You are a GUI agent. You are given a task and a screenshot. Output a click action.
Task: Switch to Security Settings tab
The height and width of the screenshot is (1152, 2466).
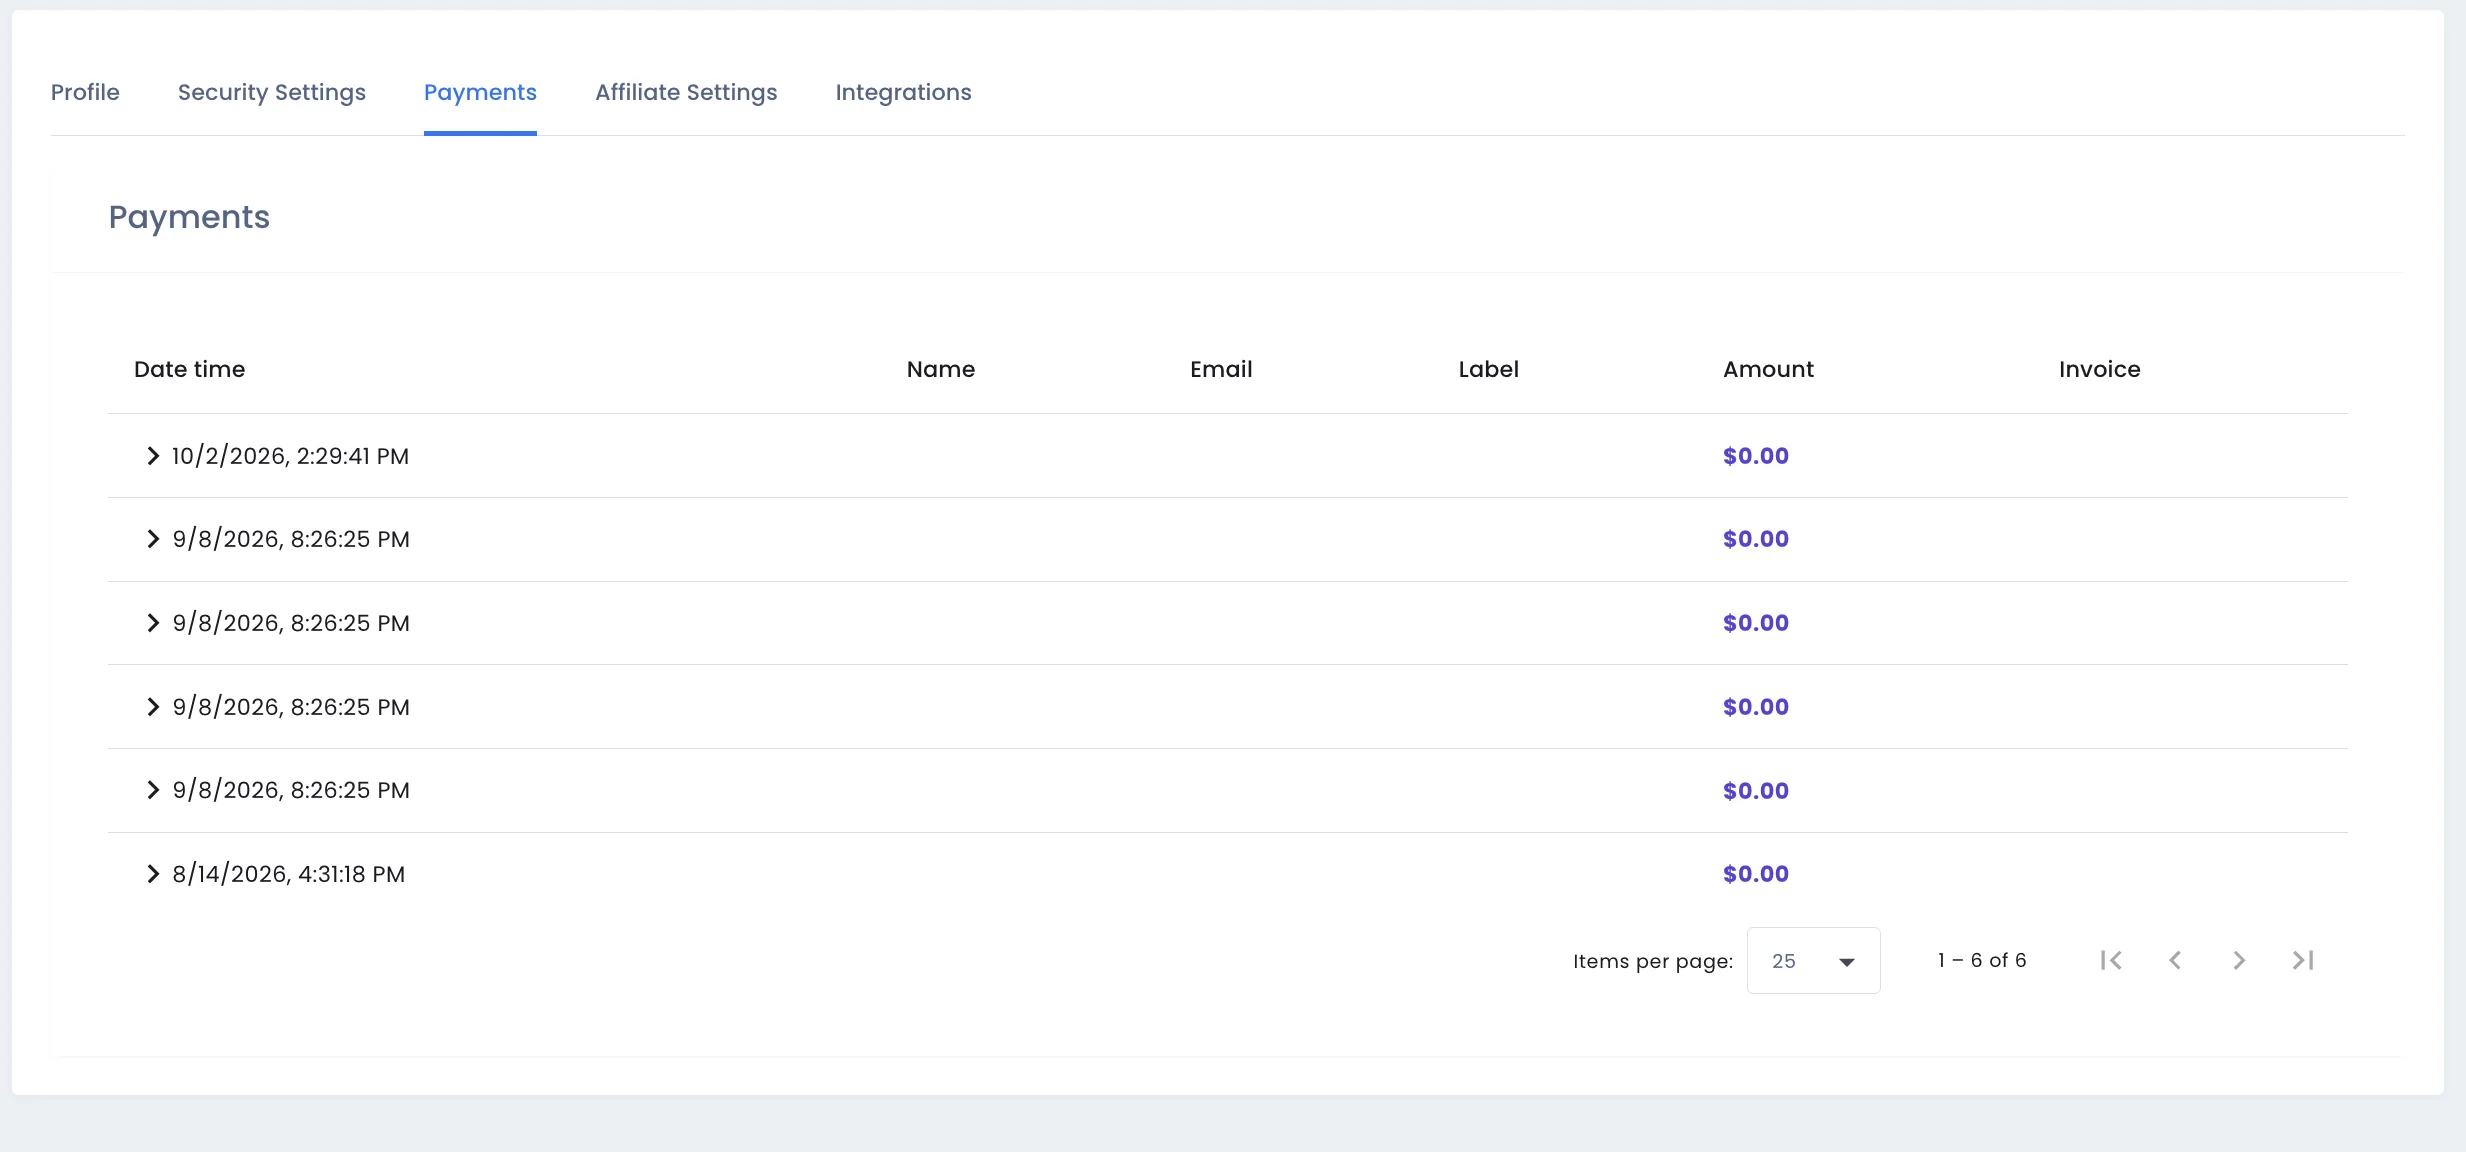[x=272, y=92]
